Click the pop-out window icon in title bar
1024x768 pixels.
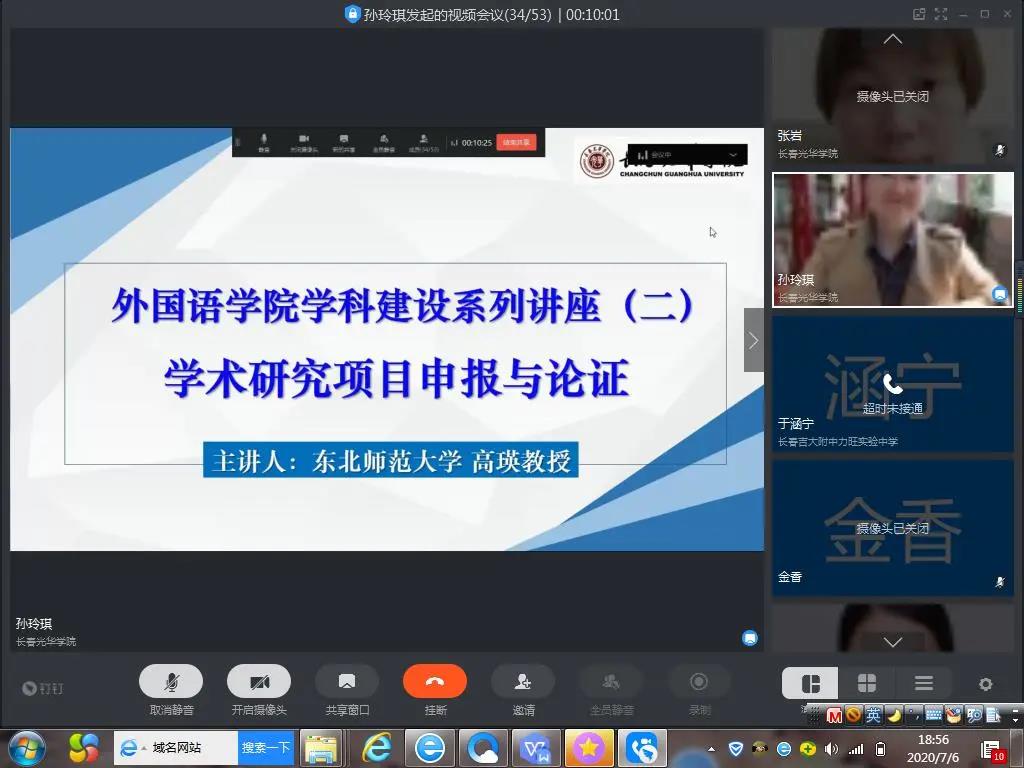click(919, 14)
